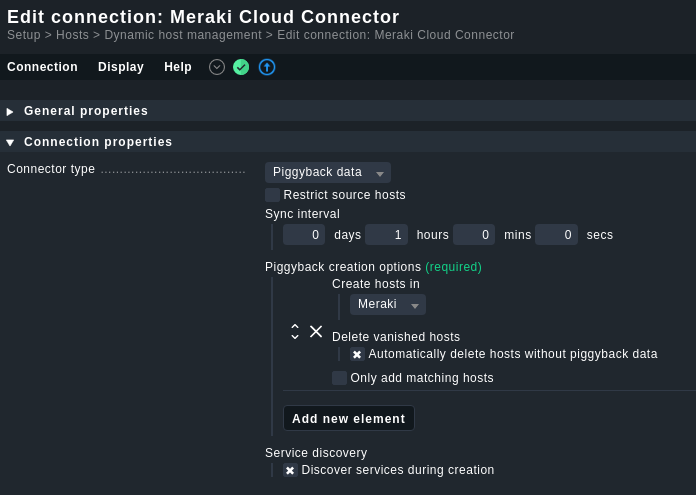The height and width of the screenshot is (495, 696).
Task: Uncheck Automatically delete hosts without piggyback data
Action: pos(357,354)
